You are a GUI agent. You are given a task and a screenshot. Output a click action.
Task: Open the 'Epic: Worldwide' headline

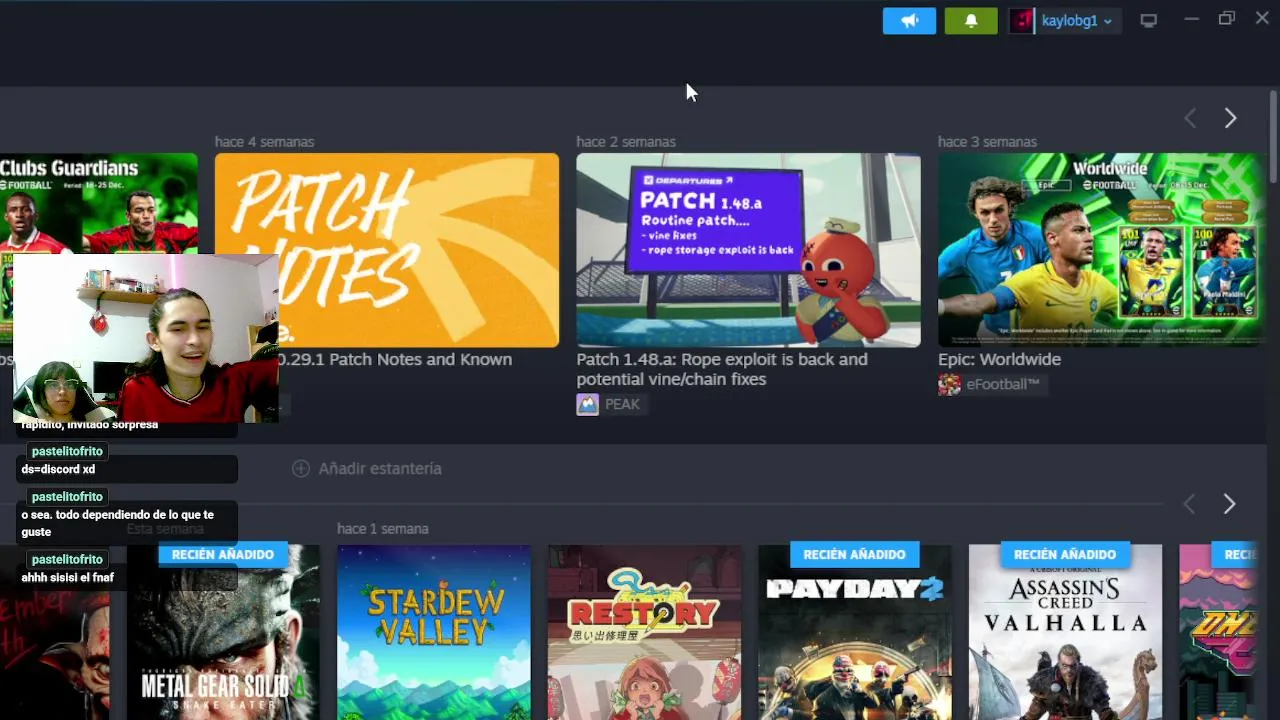click(x=999, y=359)
